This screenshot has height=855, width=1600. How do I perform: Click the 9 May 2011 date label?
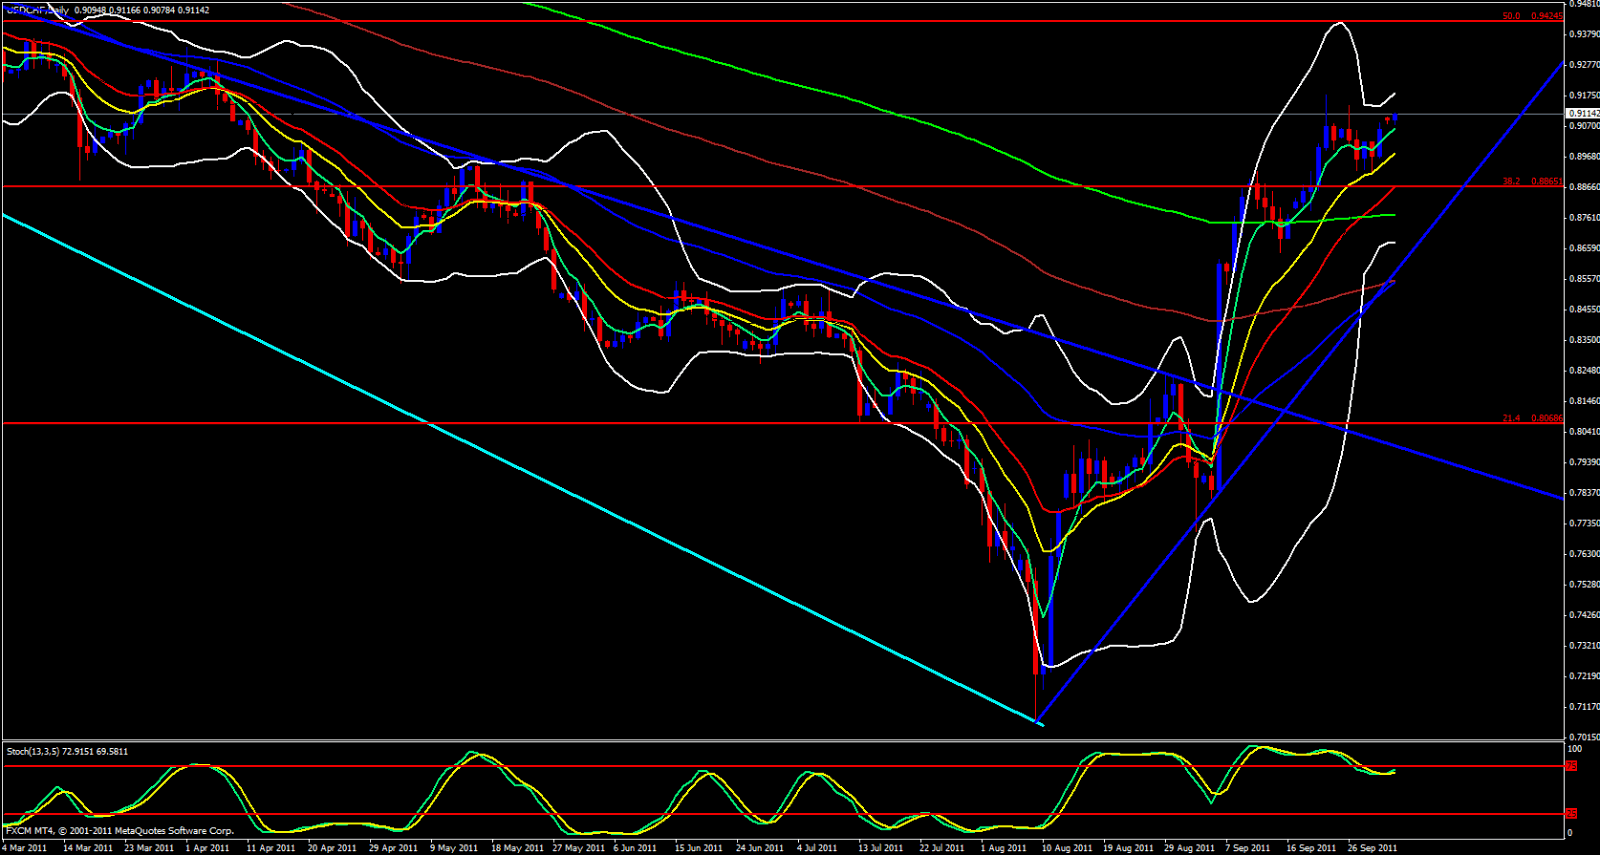tap(454, 848)
